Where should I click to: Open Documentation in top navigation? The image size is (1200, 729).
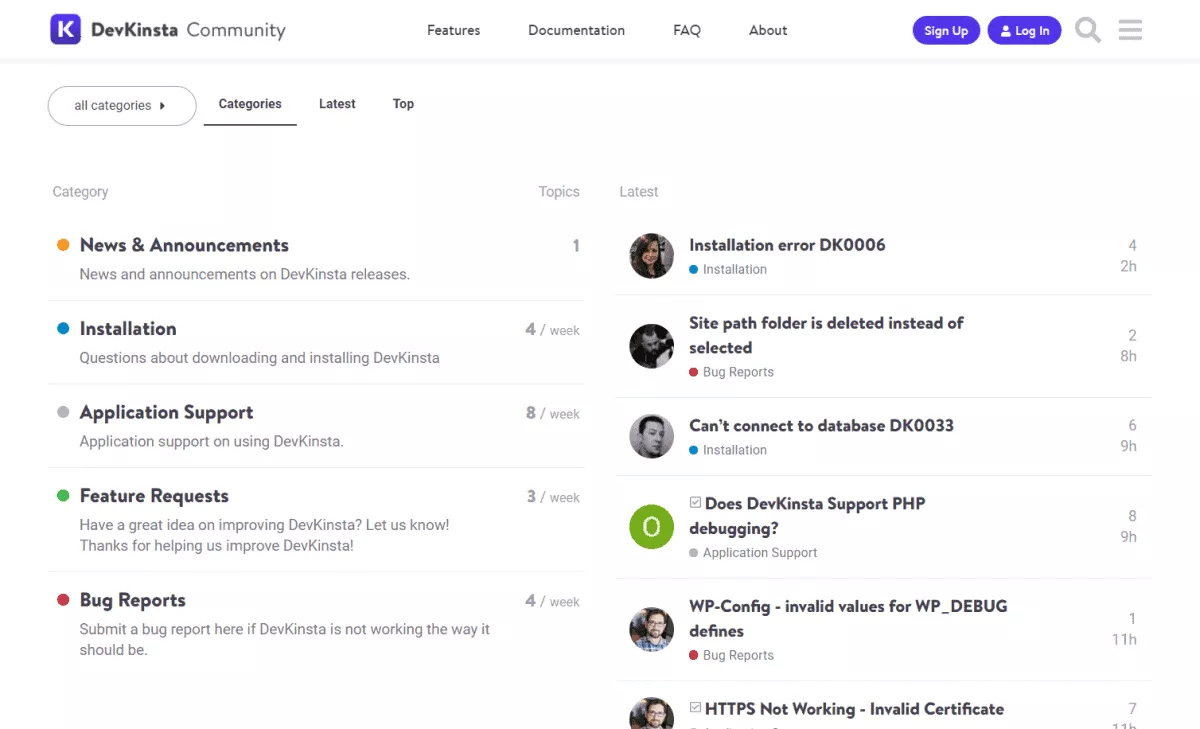(576, 30)
